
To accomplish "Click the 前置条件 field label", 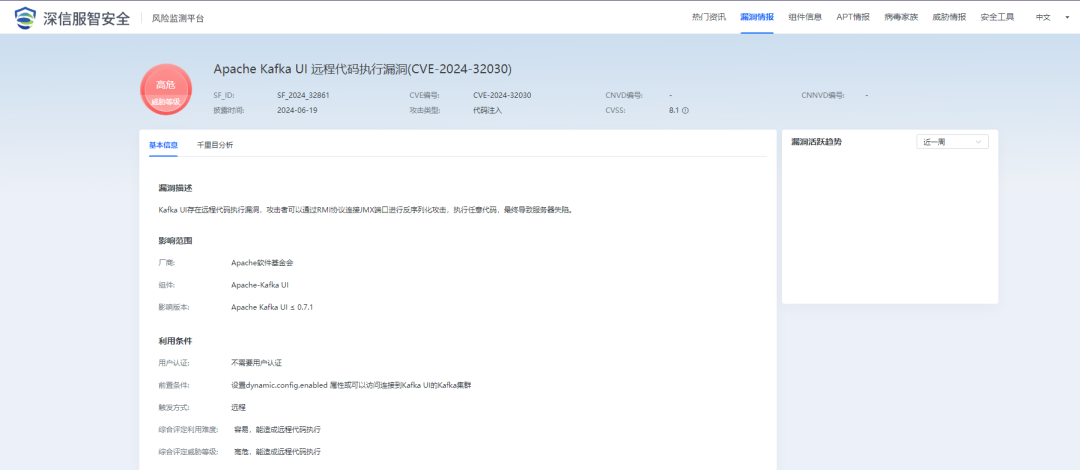I will click(x=174, y=385).
